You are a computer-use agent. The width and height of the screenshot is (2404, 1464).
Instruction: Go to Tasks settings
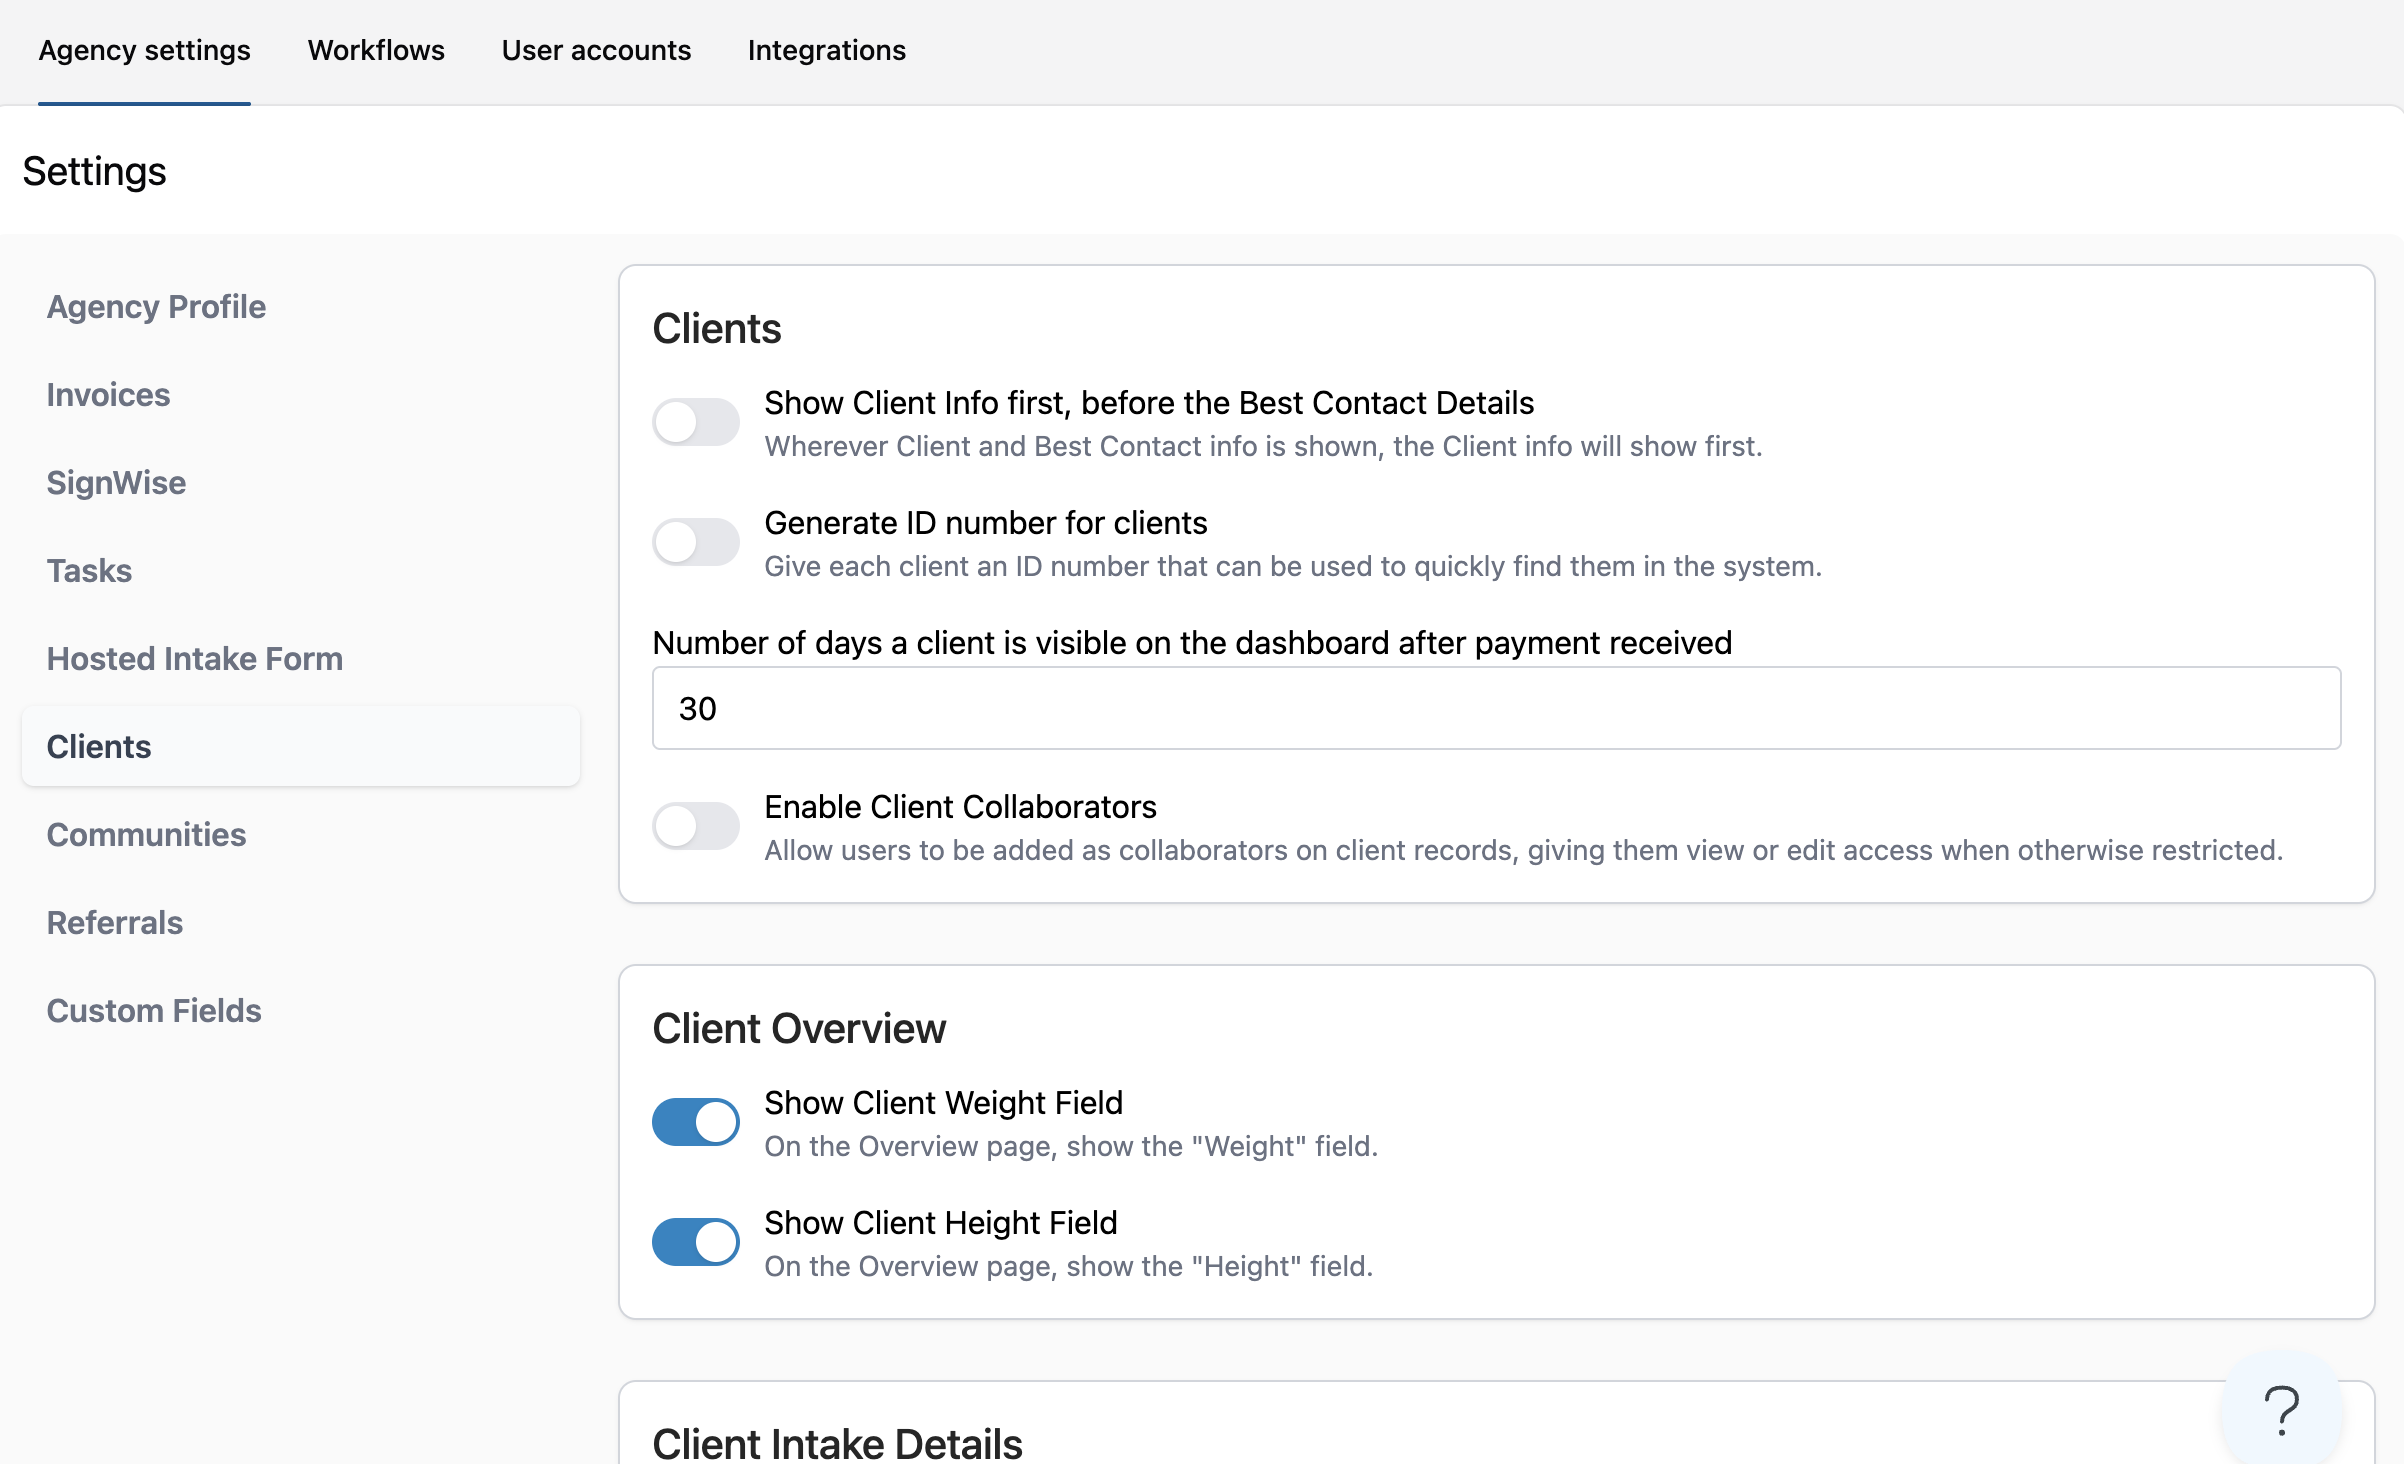coord(89,571)
